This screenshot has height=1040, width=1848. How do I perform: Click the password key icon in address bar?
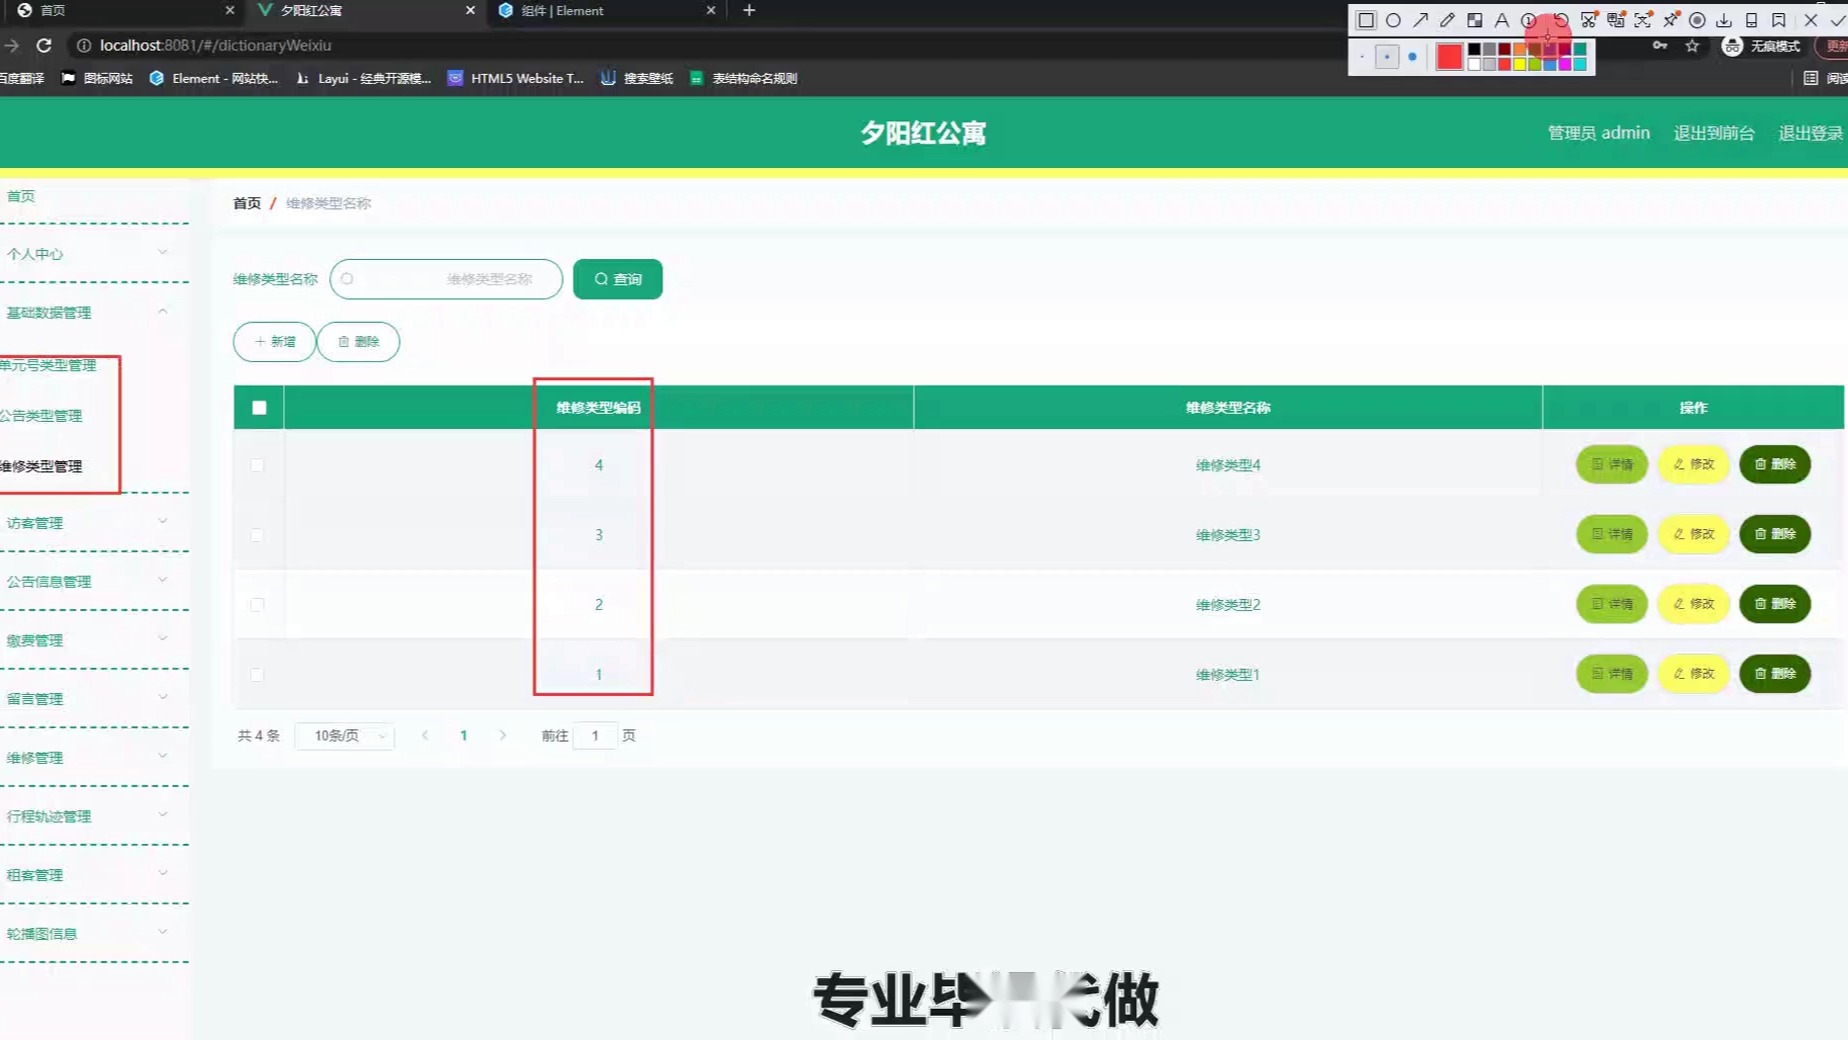[1660, 46]
